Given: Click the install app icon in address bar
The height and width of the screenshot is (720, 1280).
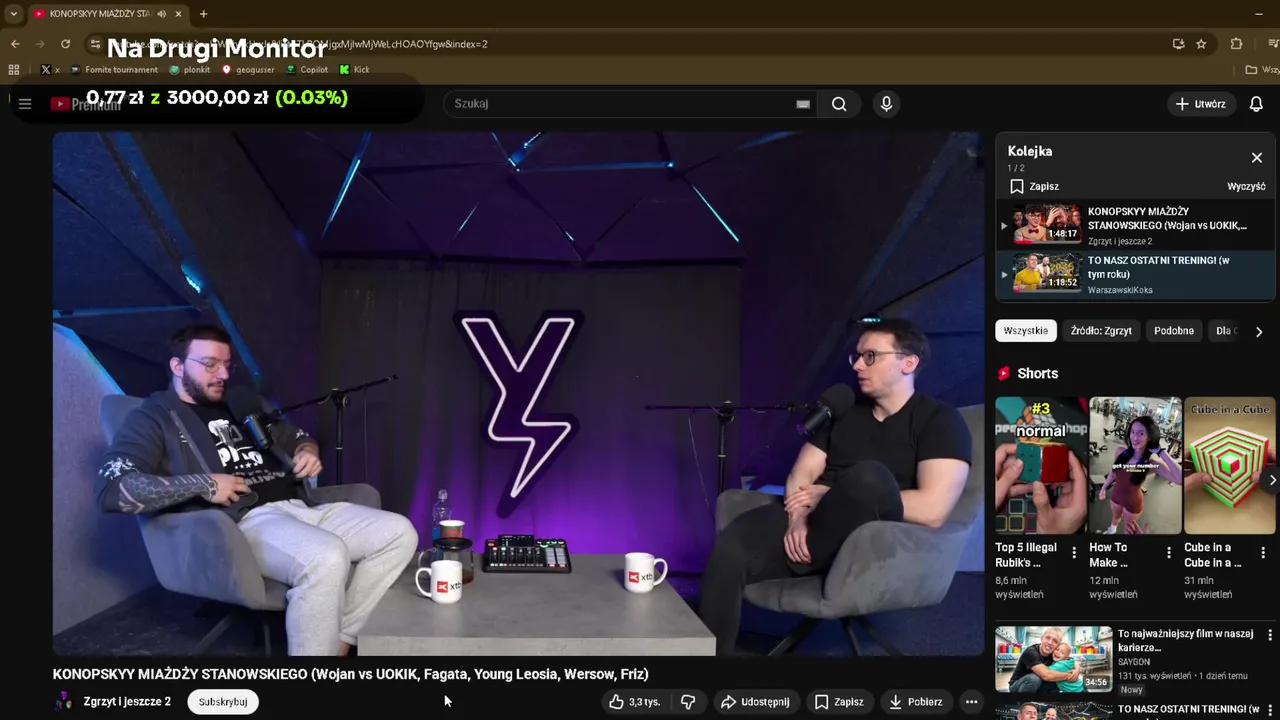Looking at the screenshot, I should click(x=1178, y=44).
